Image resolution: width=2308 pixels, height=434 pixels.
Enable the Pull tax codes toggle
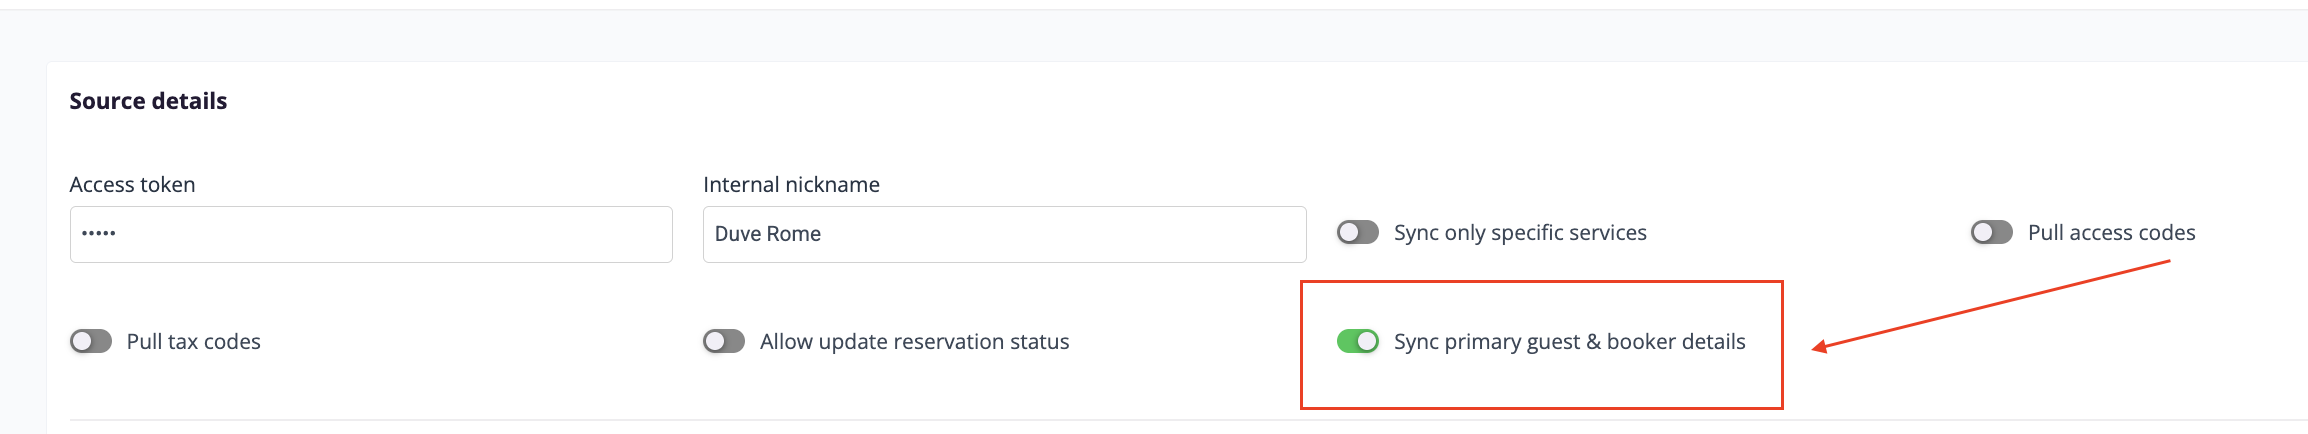coord(91,342)
